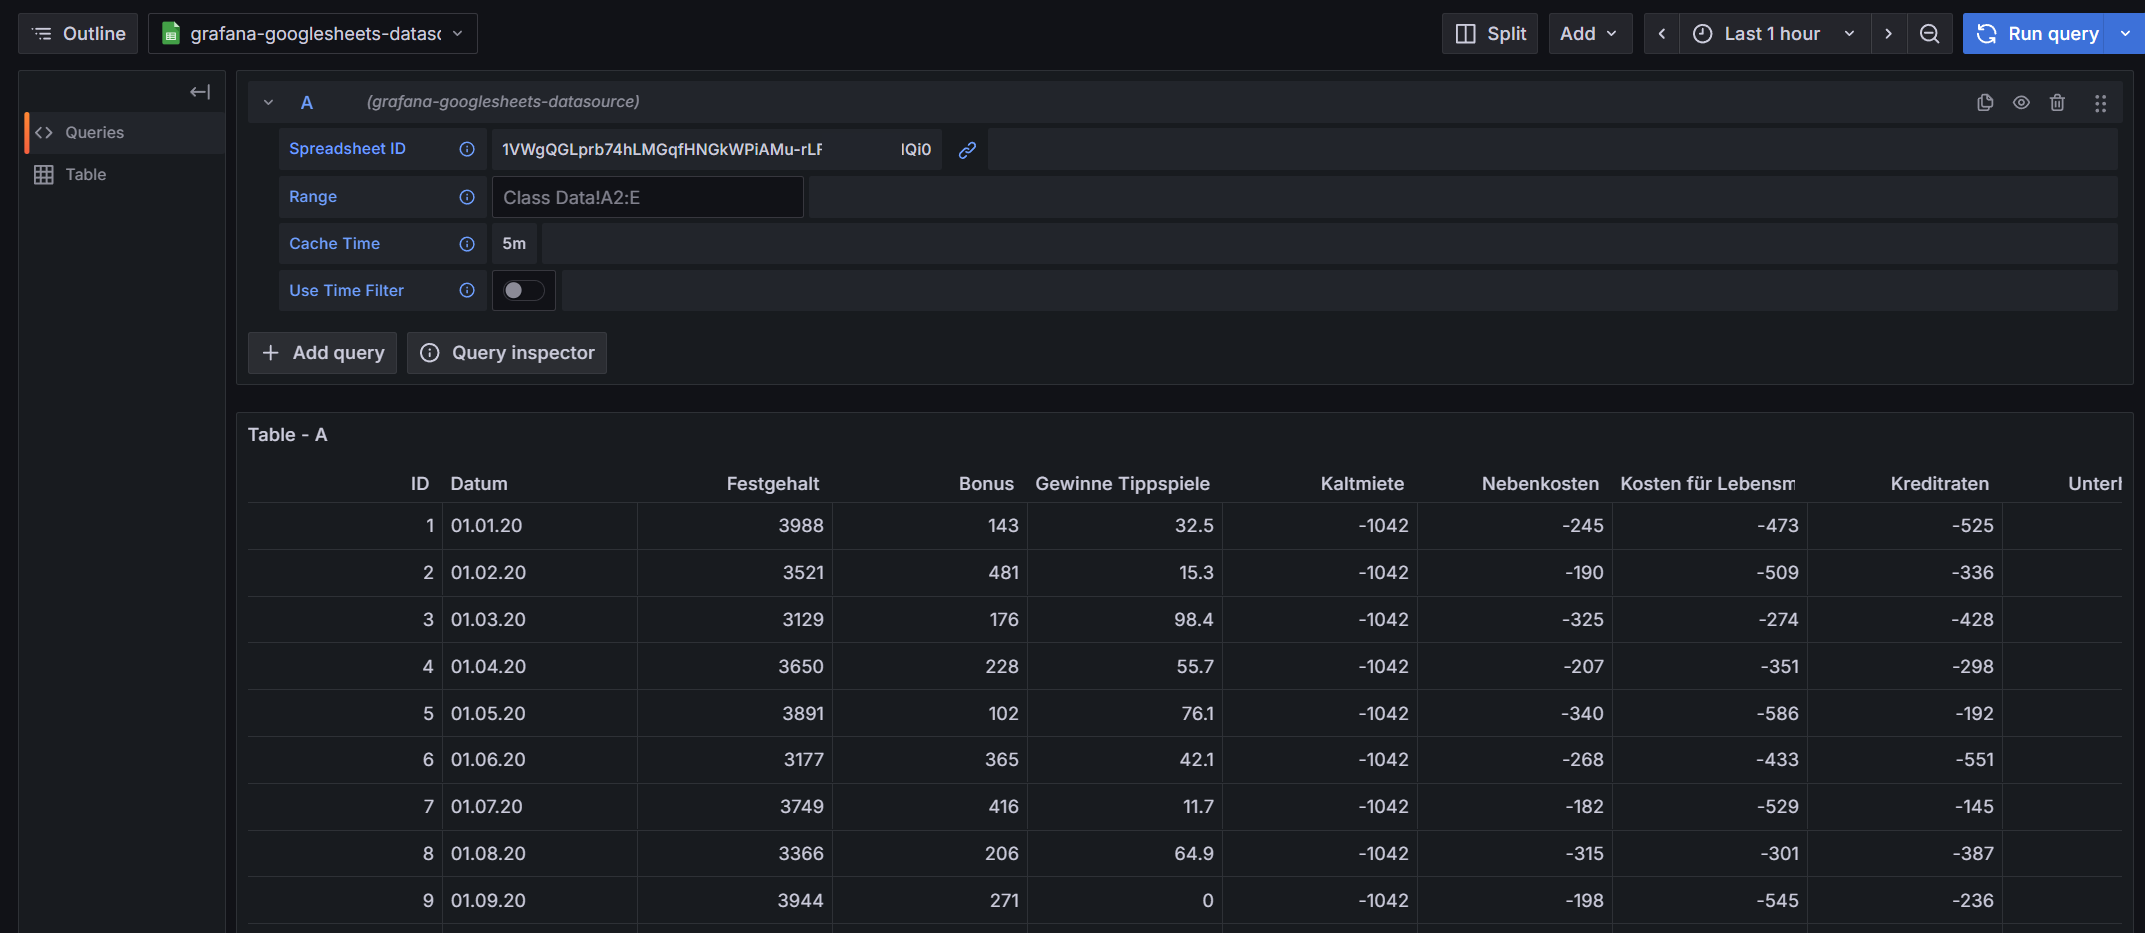This screenshot has width=2145, height=933.
Task: Open the Last 1 hour time picker
Action: [1772, 34]
